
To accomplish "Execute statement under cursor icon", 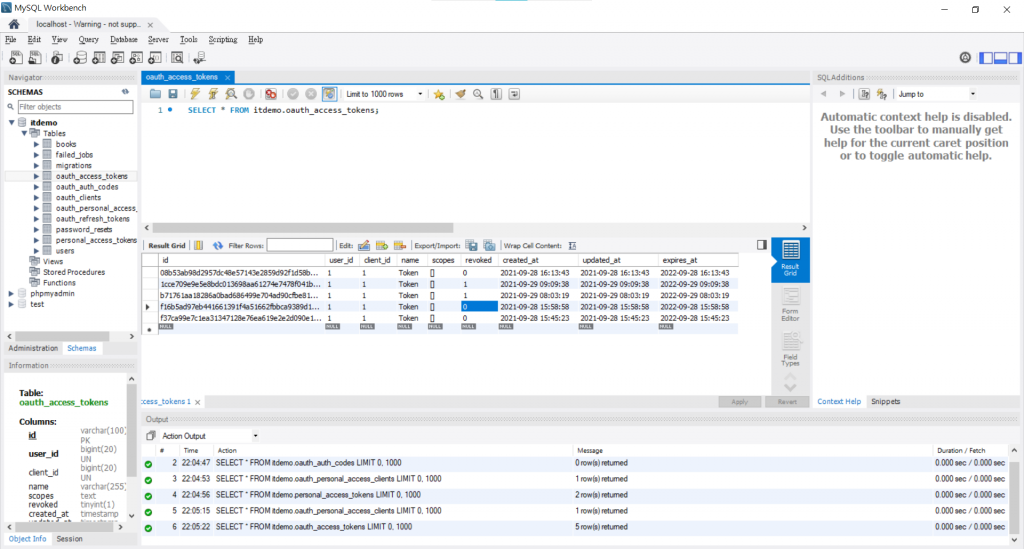I will [213, 94].
